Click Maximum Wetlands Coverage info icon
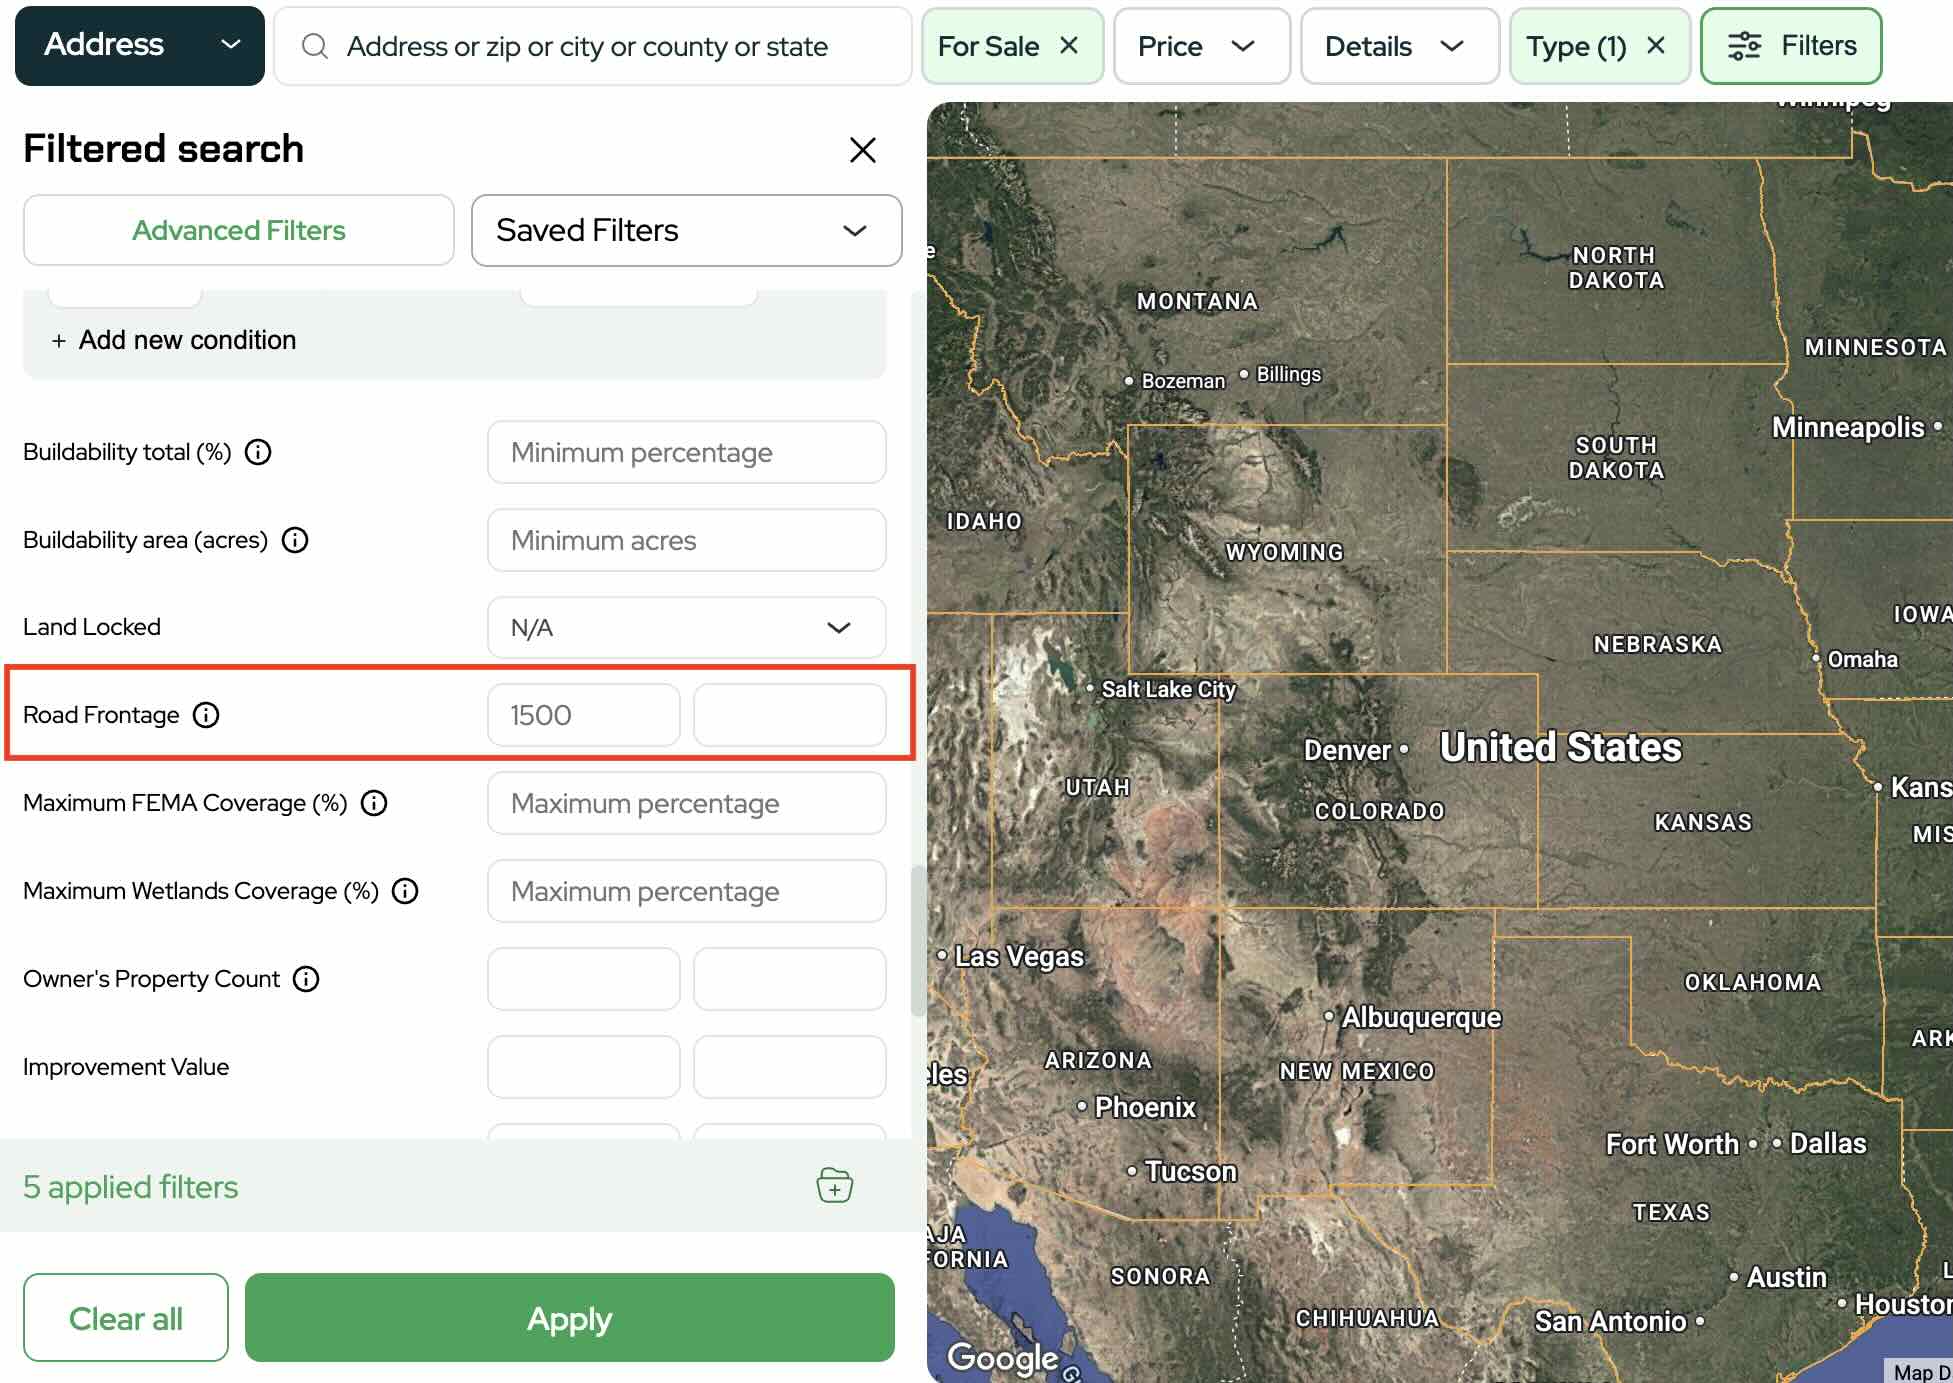 [405, 891]
